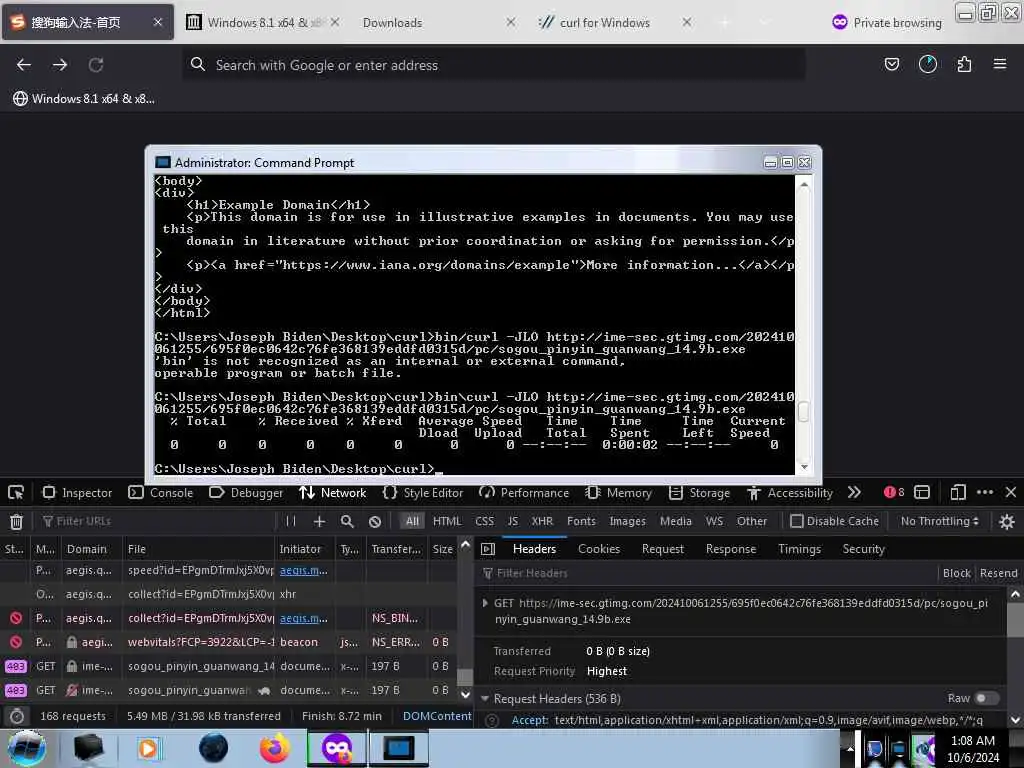The height and width of the screenshot is (768, 1024).
Task: Open DevTools customize three-dot menu
Action: tap(985, 492)
